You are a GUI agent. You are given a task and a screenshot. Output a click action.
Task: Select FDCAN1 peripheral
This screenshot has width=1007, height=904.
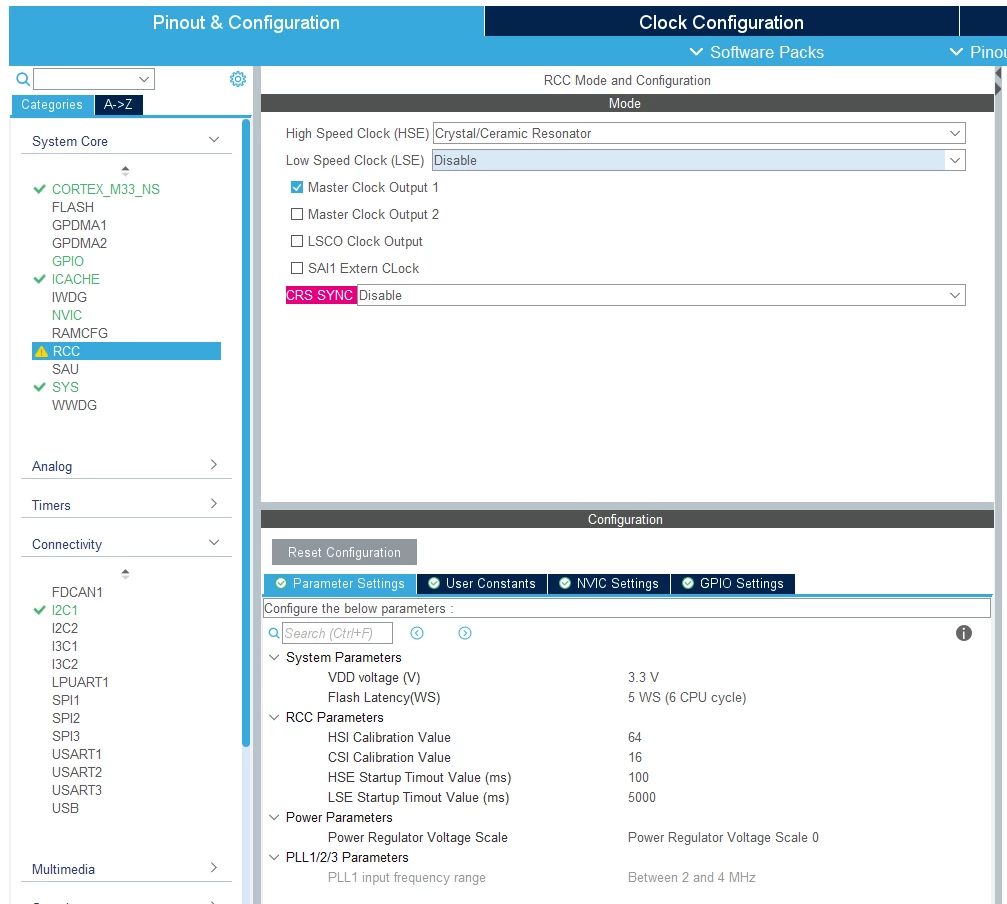tap(77, 592)
